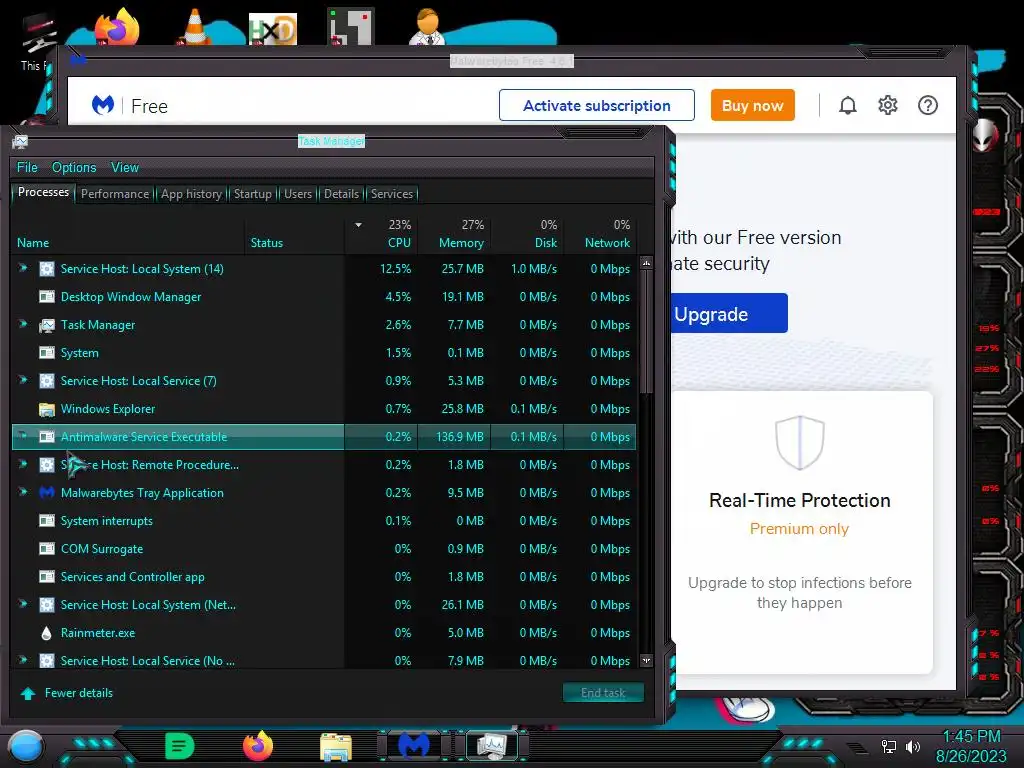Switch to the App history tab
The height and width of the screenshot is (768, 1024).
[191, 194]
